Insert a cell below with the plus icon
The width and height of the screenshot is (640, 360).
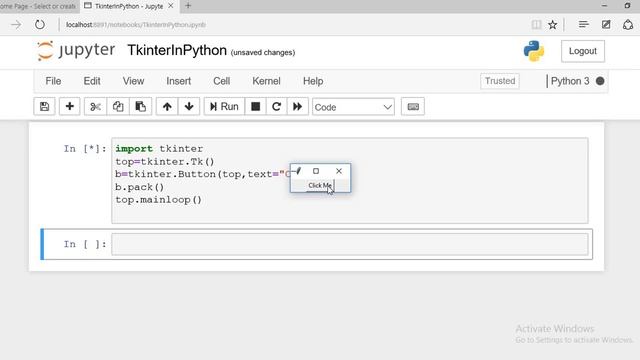click(69, 107)
